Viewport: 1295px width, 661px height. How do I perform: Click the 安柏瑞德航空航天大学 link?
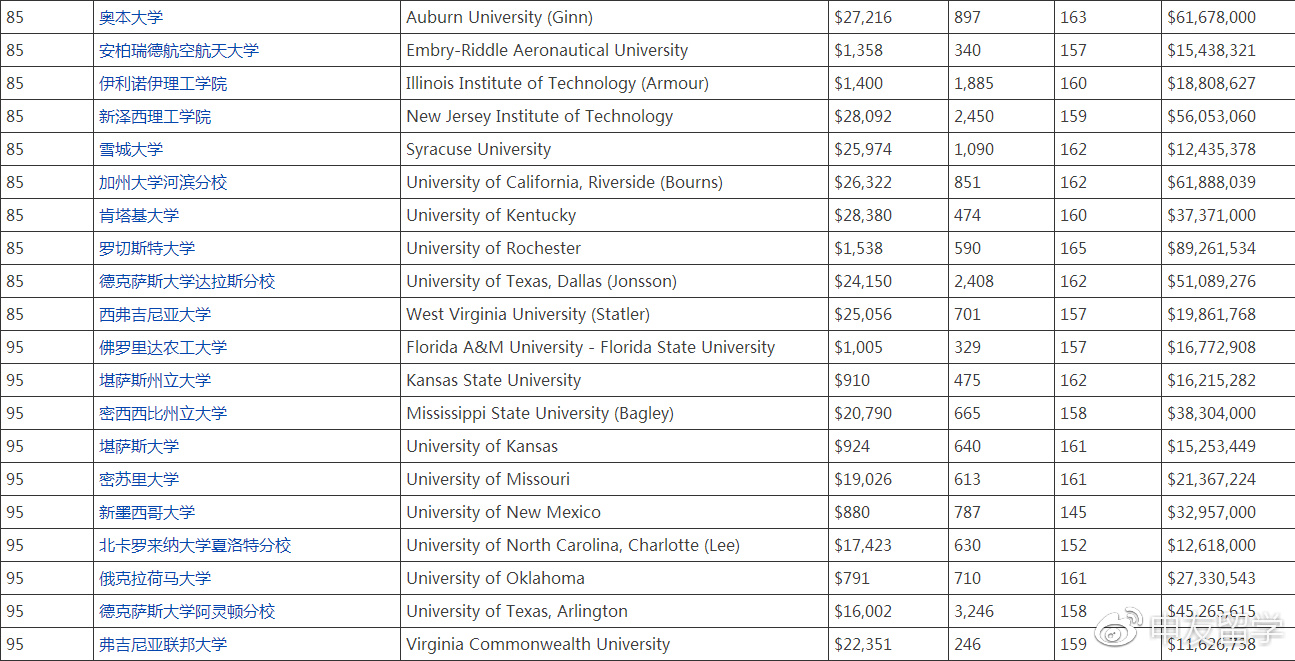[179, 50]
